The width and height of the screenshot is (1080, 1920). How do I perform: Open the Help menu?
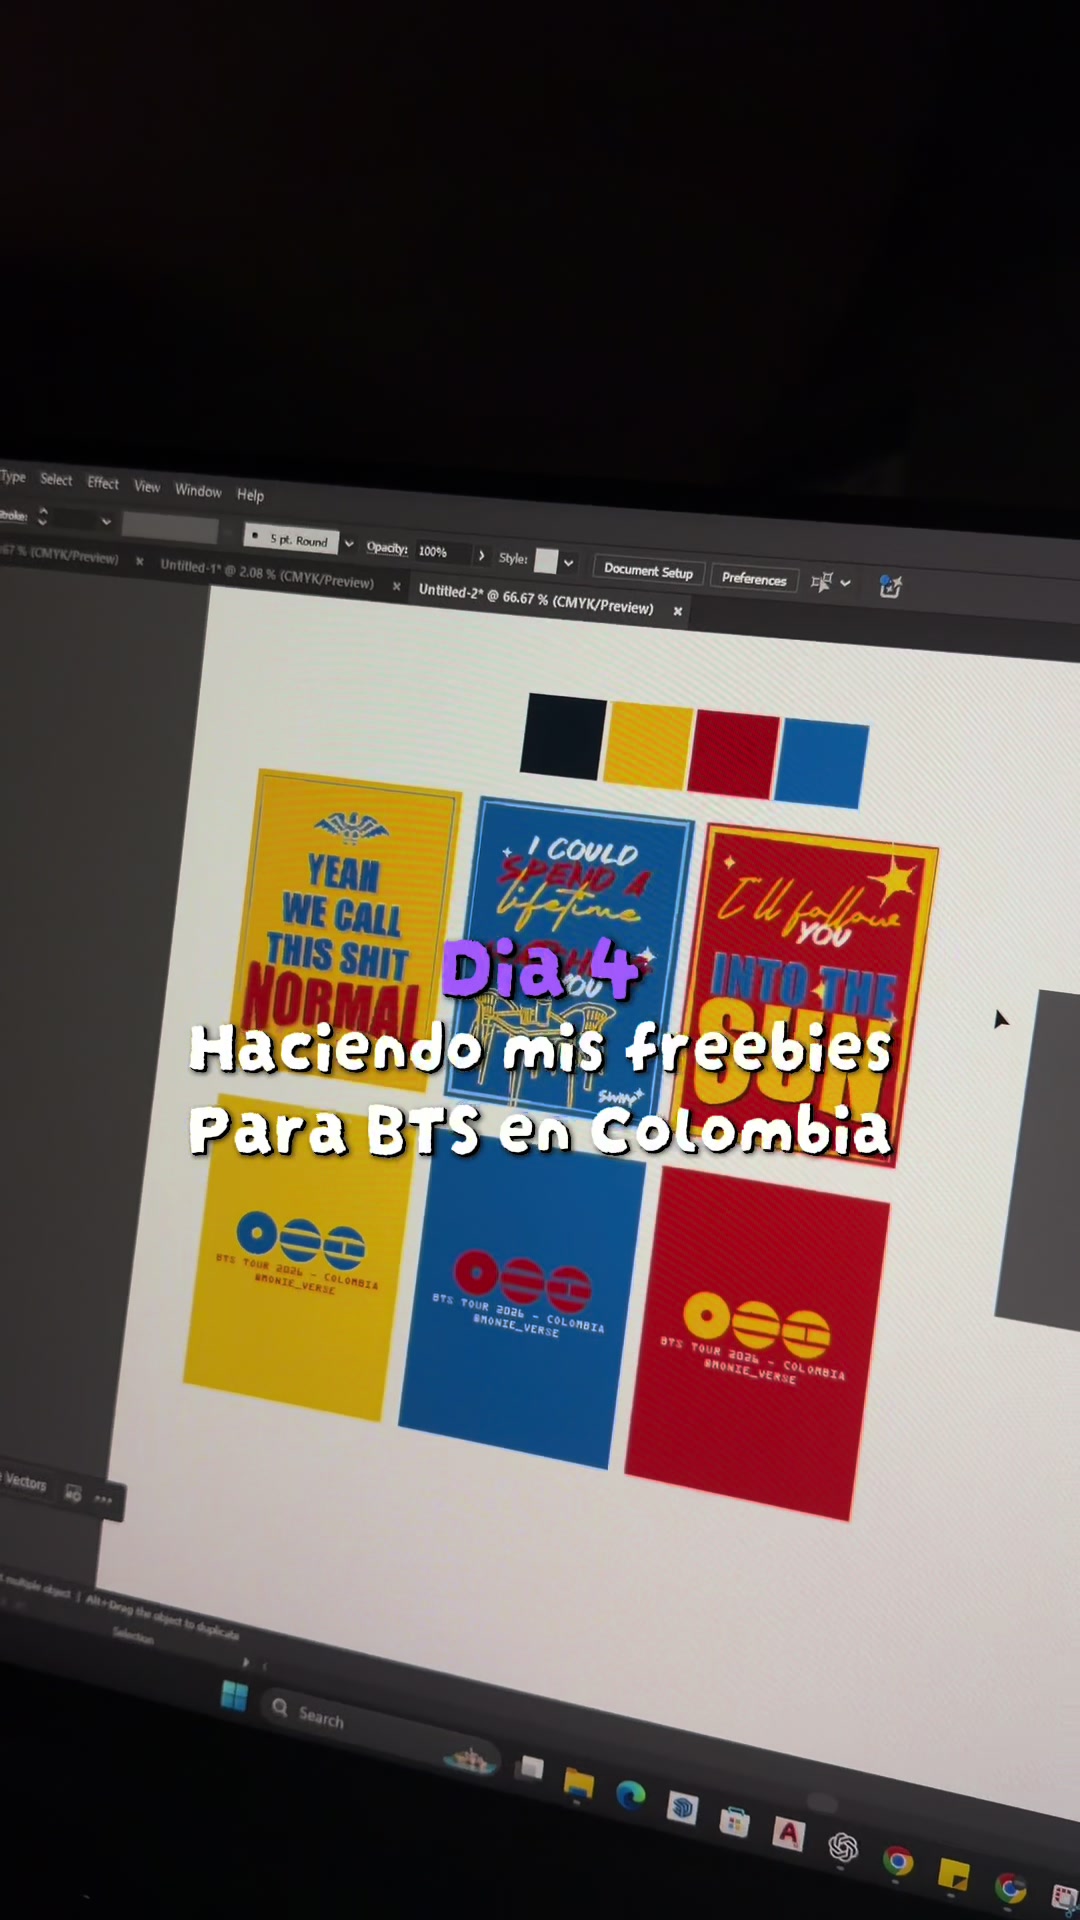[x=250, y=495]
